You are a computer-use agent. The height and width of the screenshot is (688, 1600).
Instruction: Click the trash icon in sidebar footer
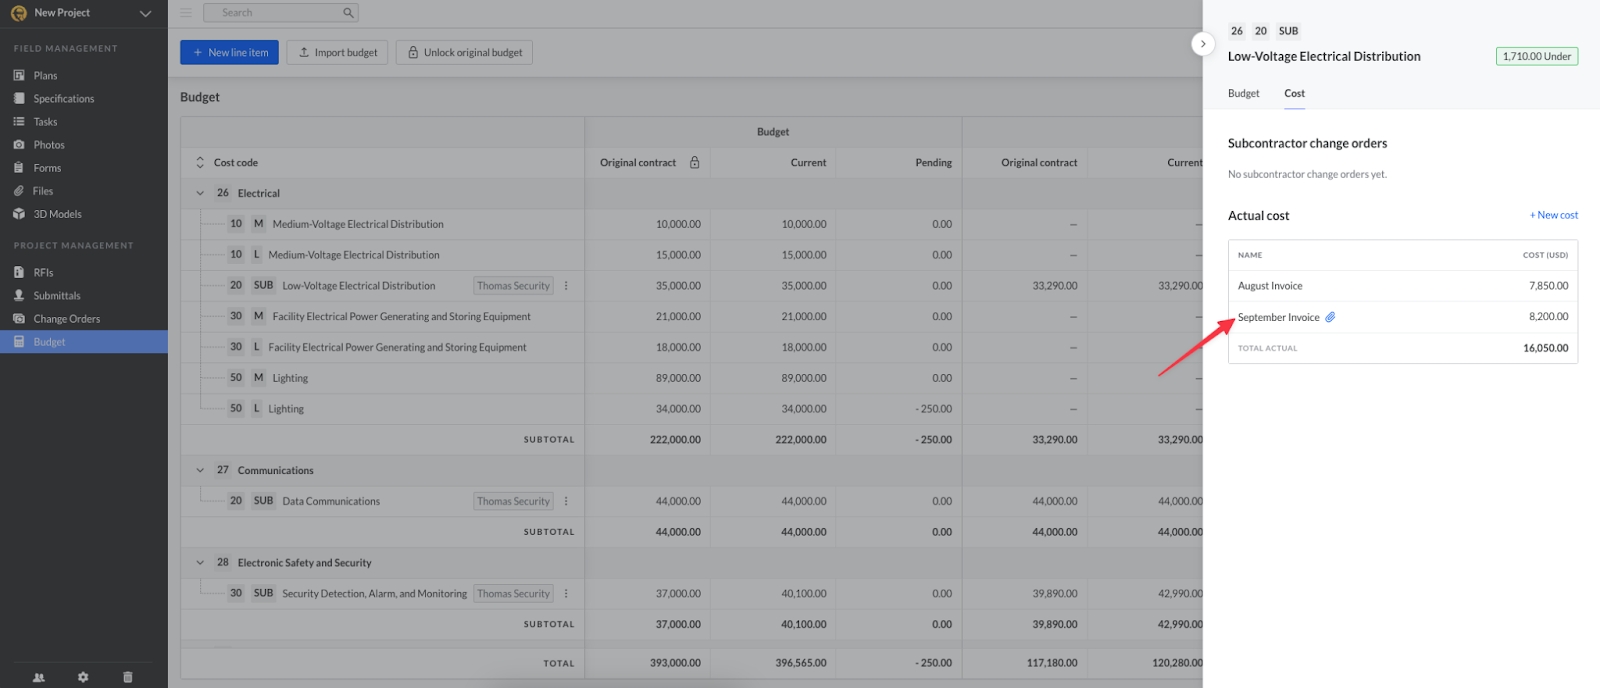coord(127,677)
